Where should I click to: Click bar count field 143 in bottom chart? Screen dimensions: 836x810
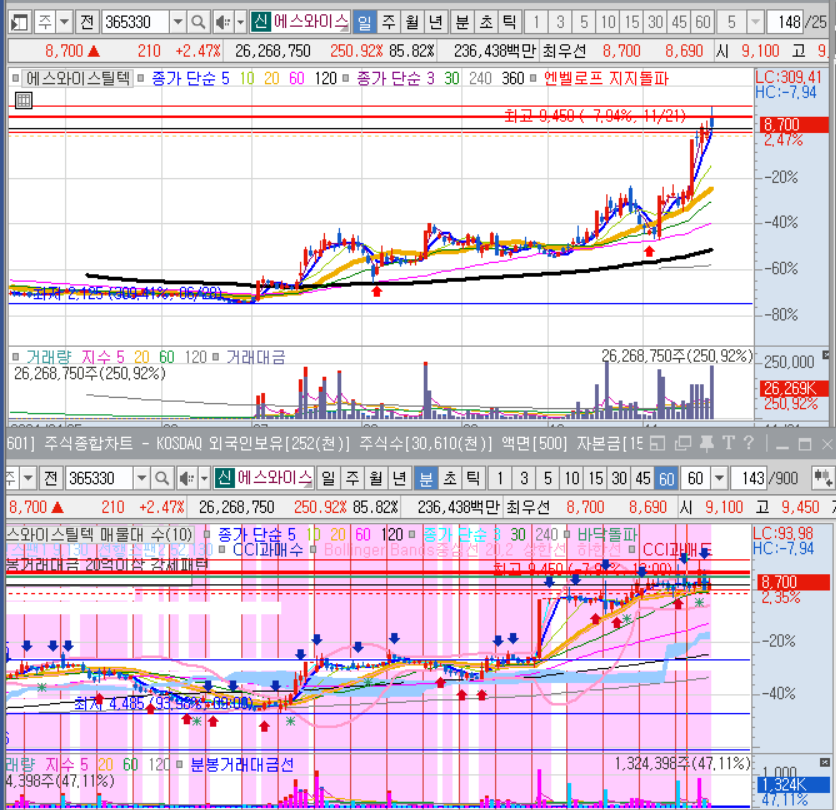(x=749, y=478)
